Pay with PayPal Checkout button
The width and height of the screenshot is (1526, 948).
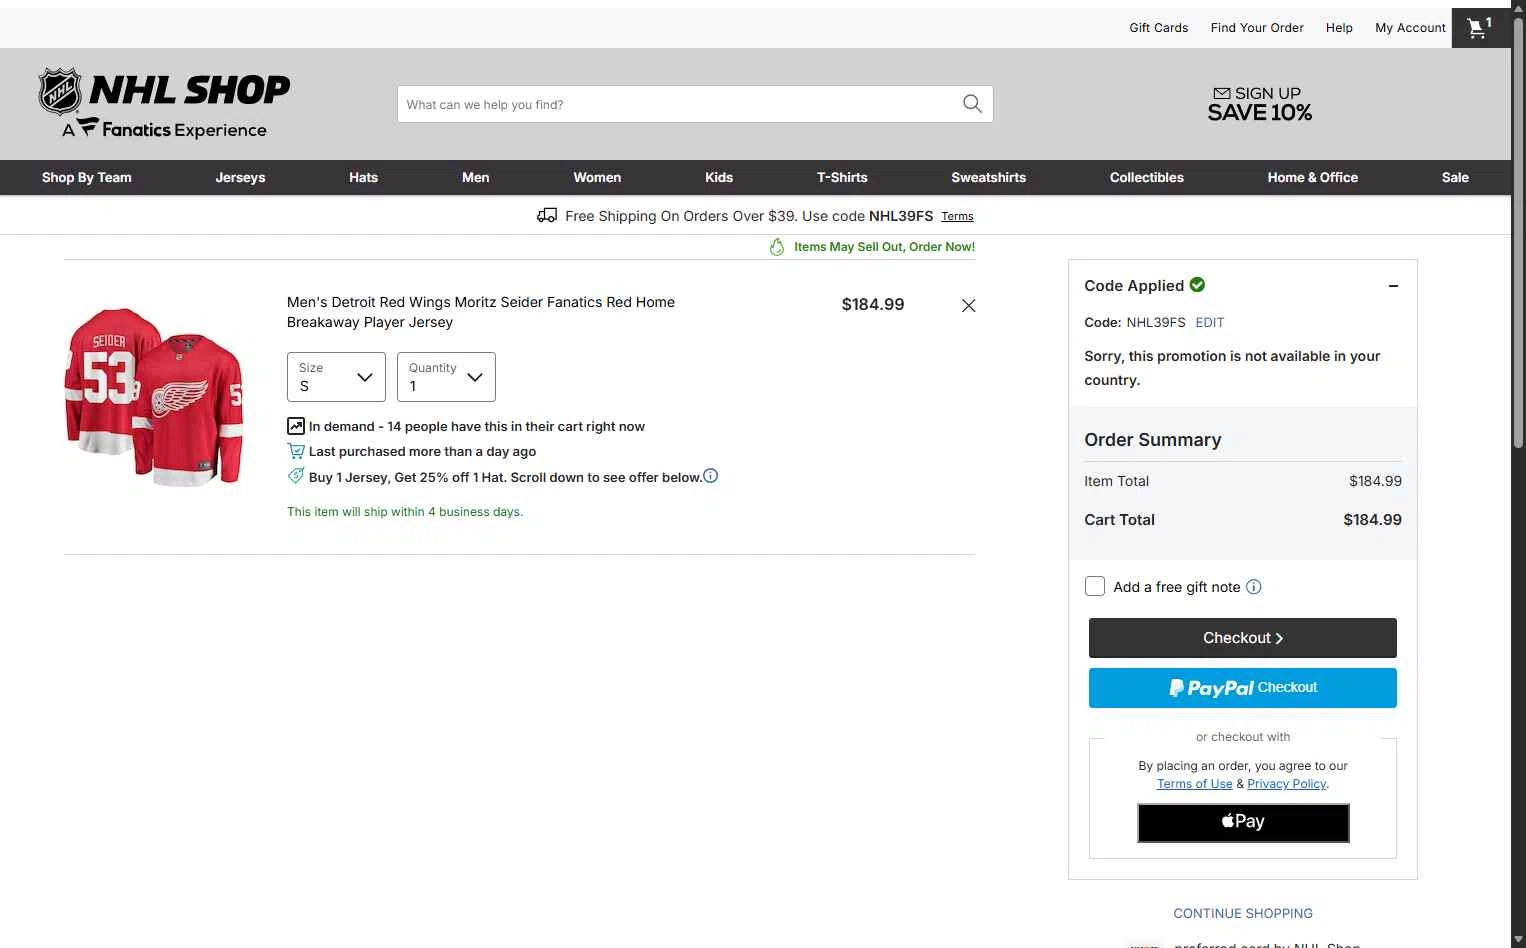click(1243, 688)
